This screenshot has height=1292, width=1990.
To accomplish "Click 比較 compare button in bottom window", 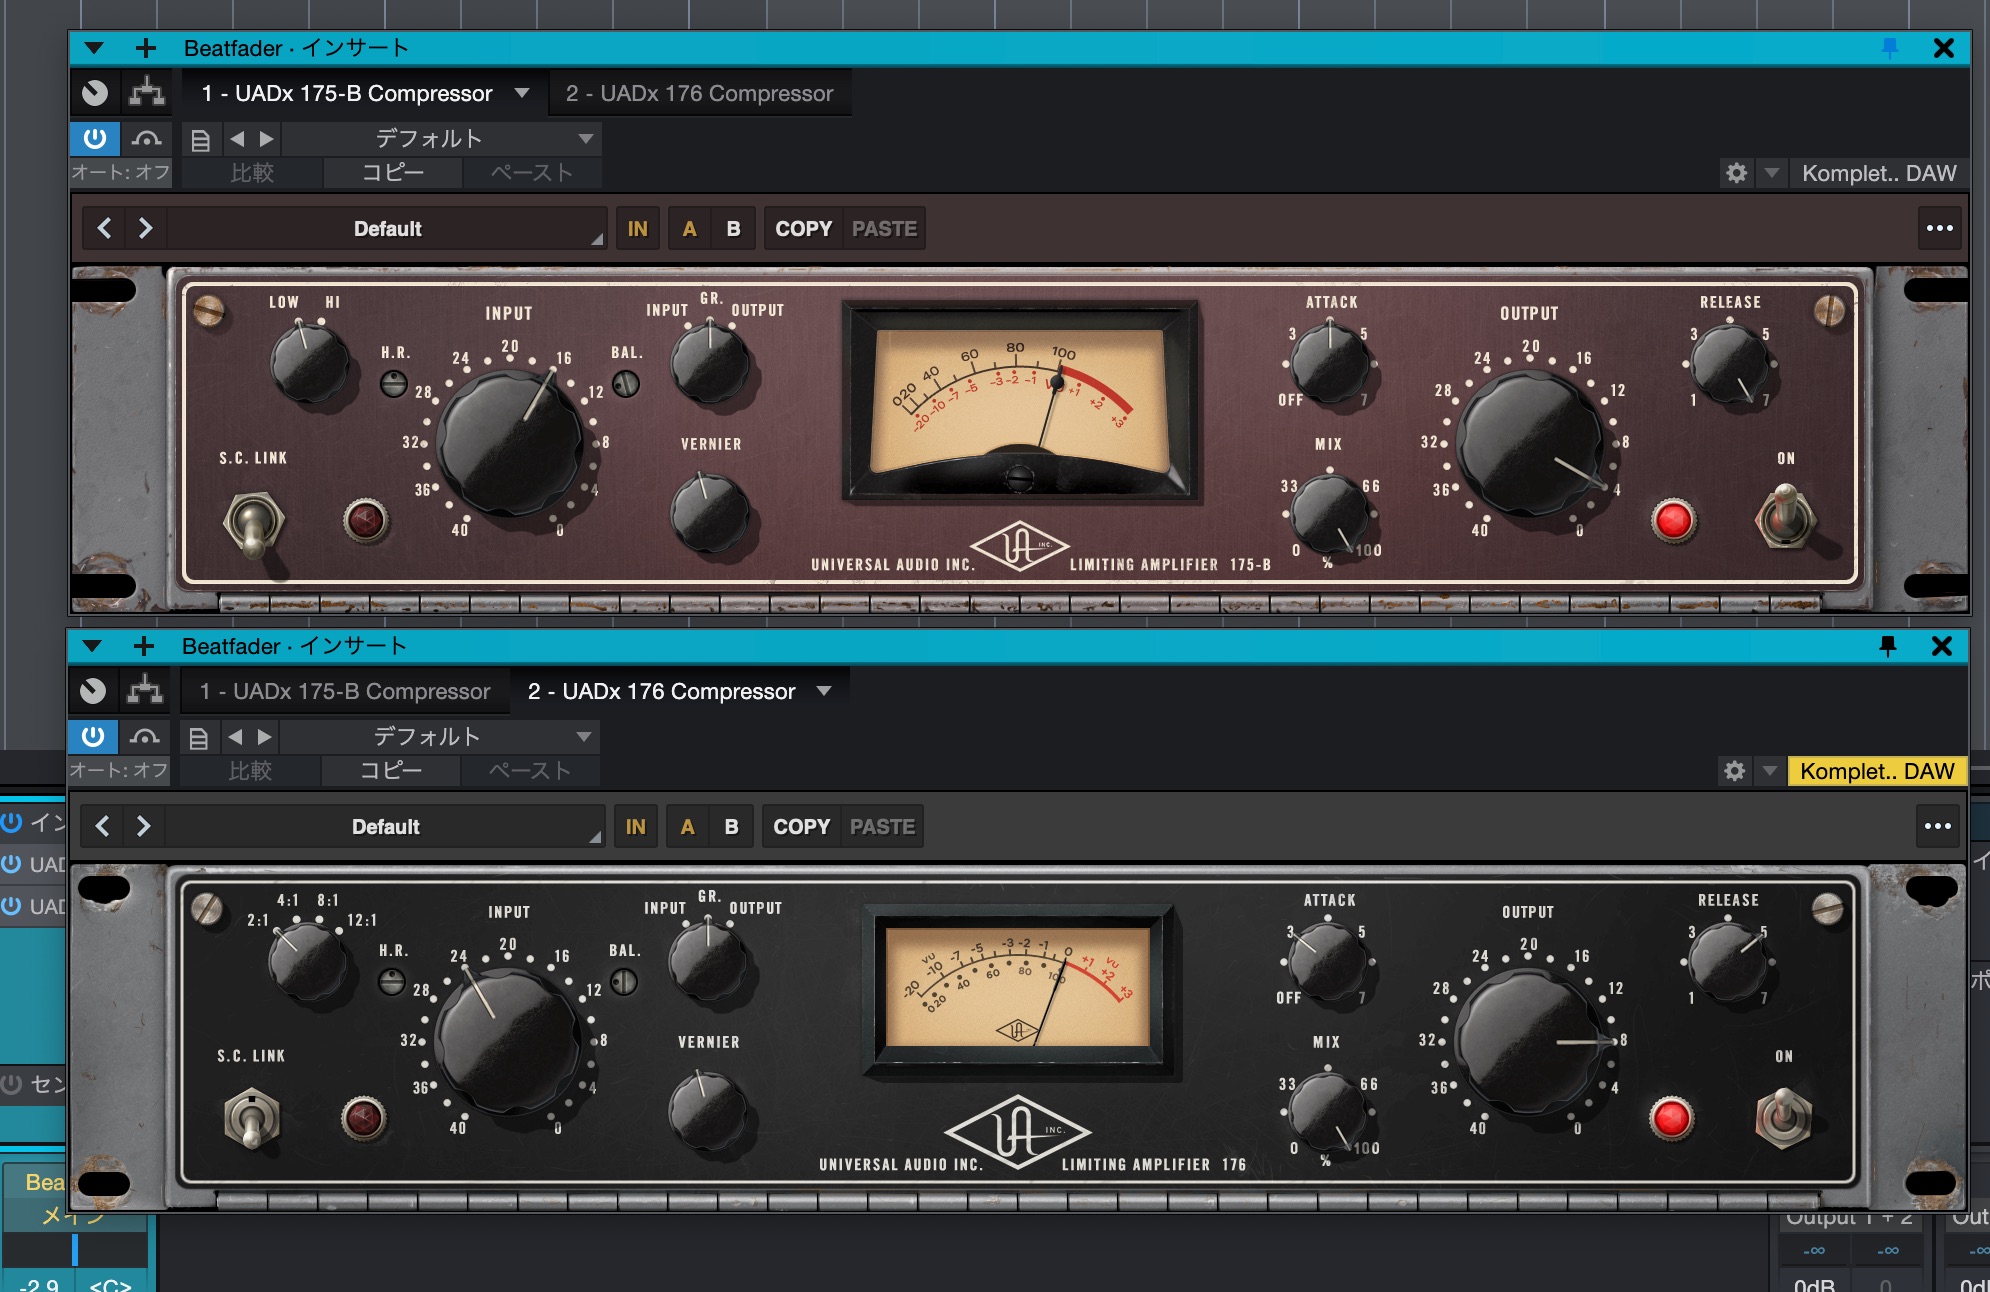I will (250, 771).
